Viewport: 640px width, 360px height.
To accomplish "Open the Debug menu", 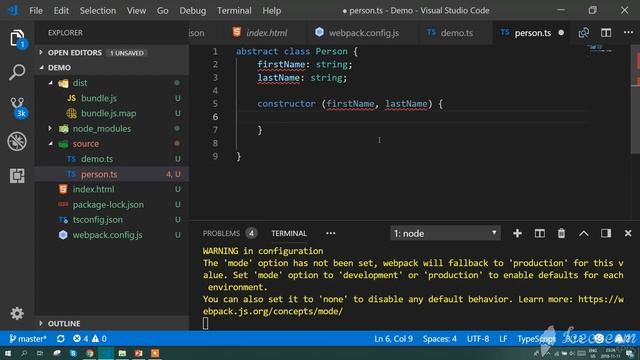I will coord(193,11).
